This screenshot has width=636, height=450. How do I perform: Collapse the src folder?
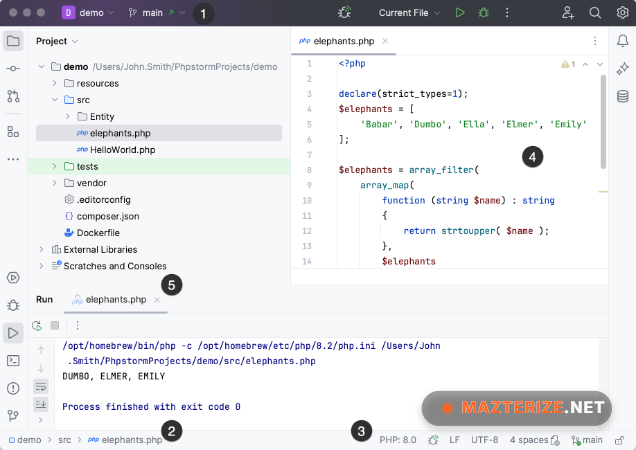pos(54,100)
